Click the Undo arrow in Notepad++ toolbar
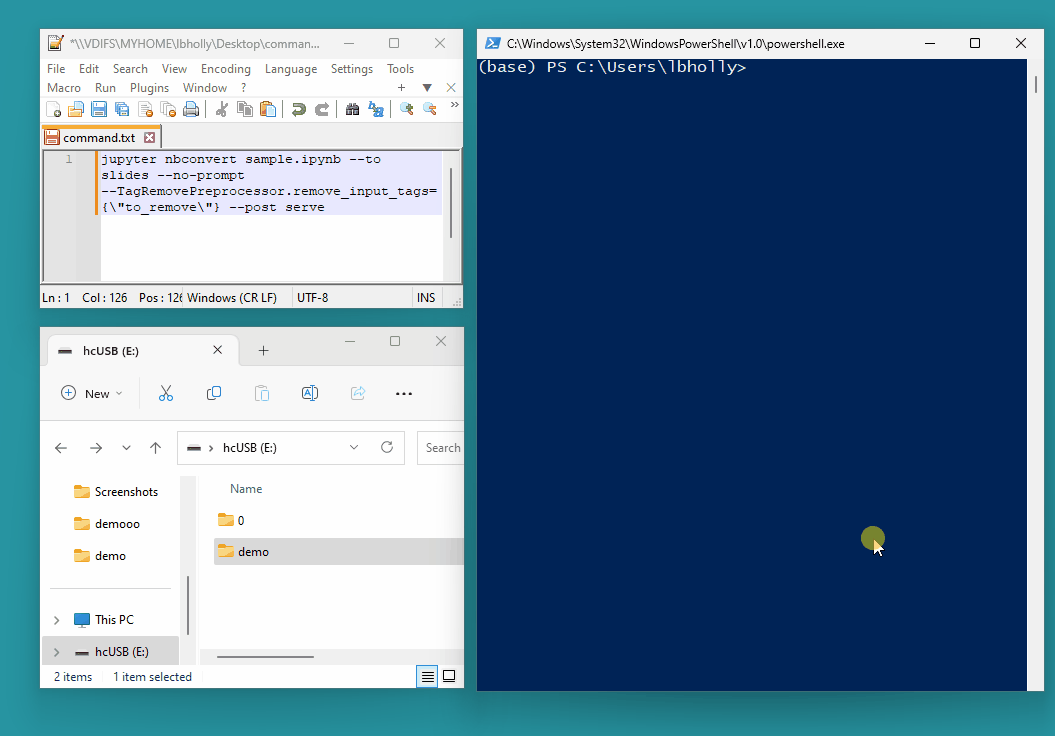Screen dimensions: 1055x736 click(x=298, y=110)
